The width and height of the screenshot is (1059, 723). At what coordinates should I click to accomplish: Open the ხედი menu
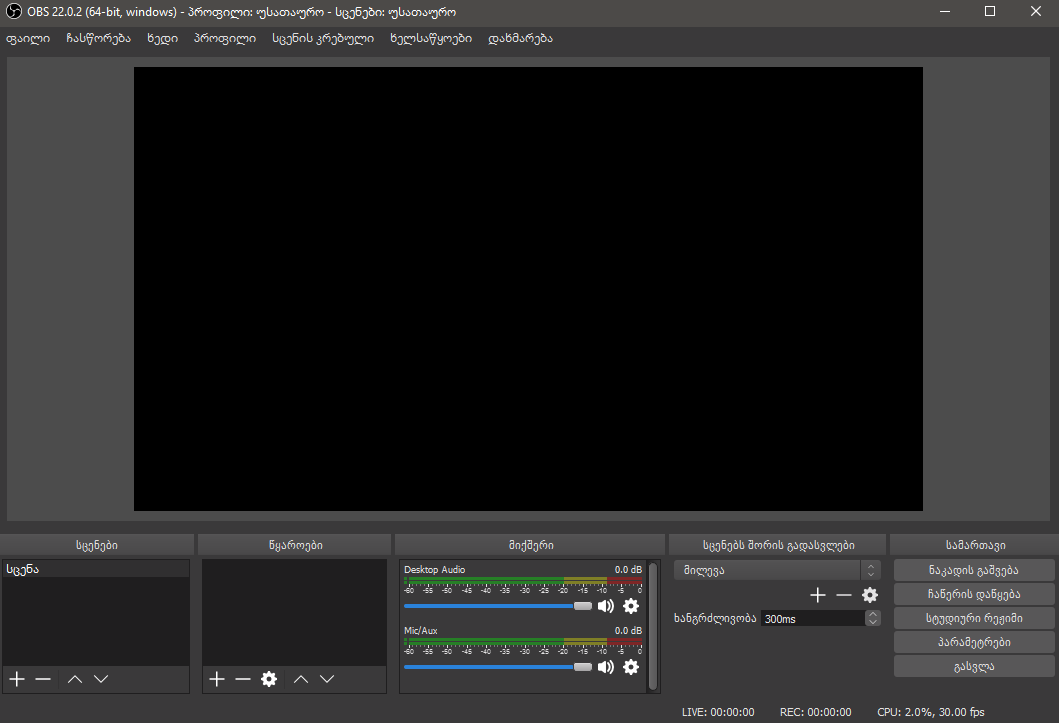click(163, 38)
